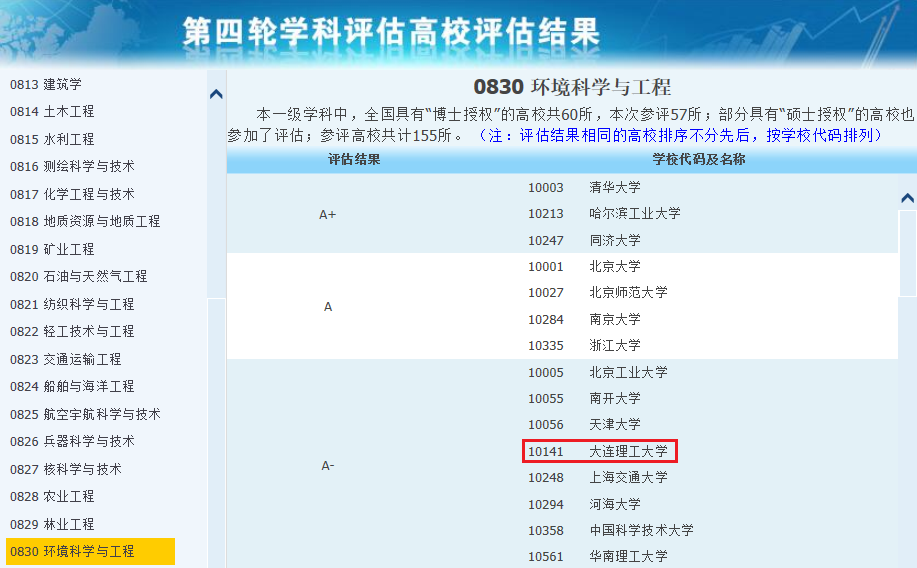917x568 pixels.
Task: Click the results table scroll-up arrow
Action: [907, 198]
